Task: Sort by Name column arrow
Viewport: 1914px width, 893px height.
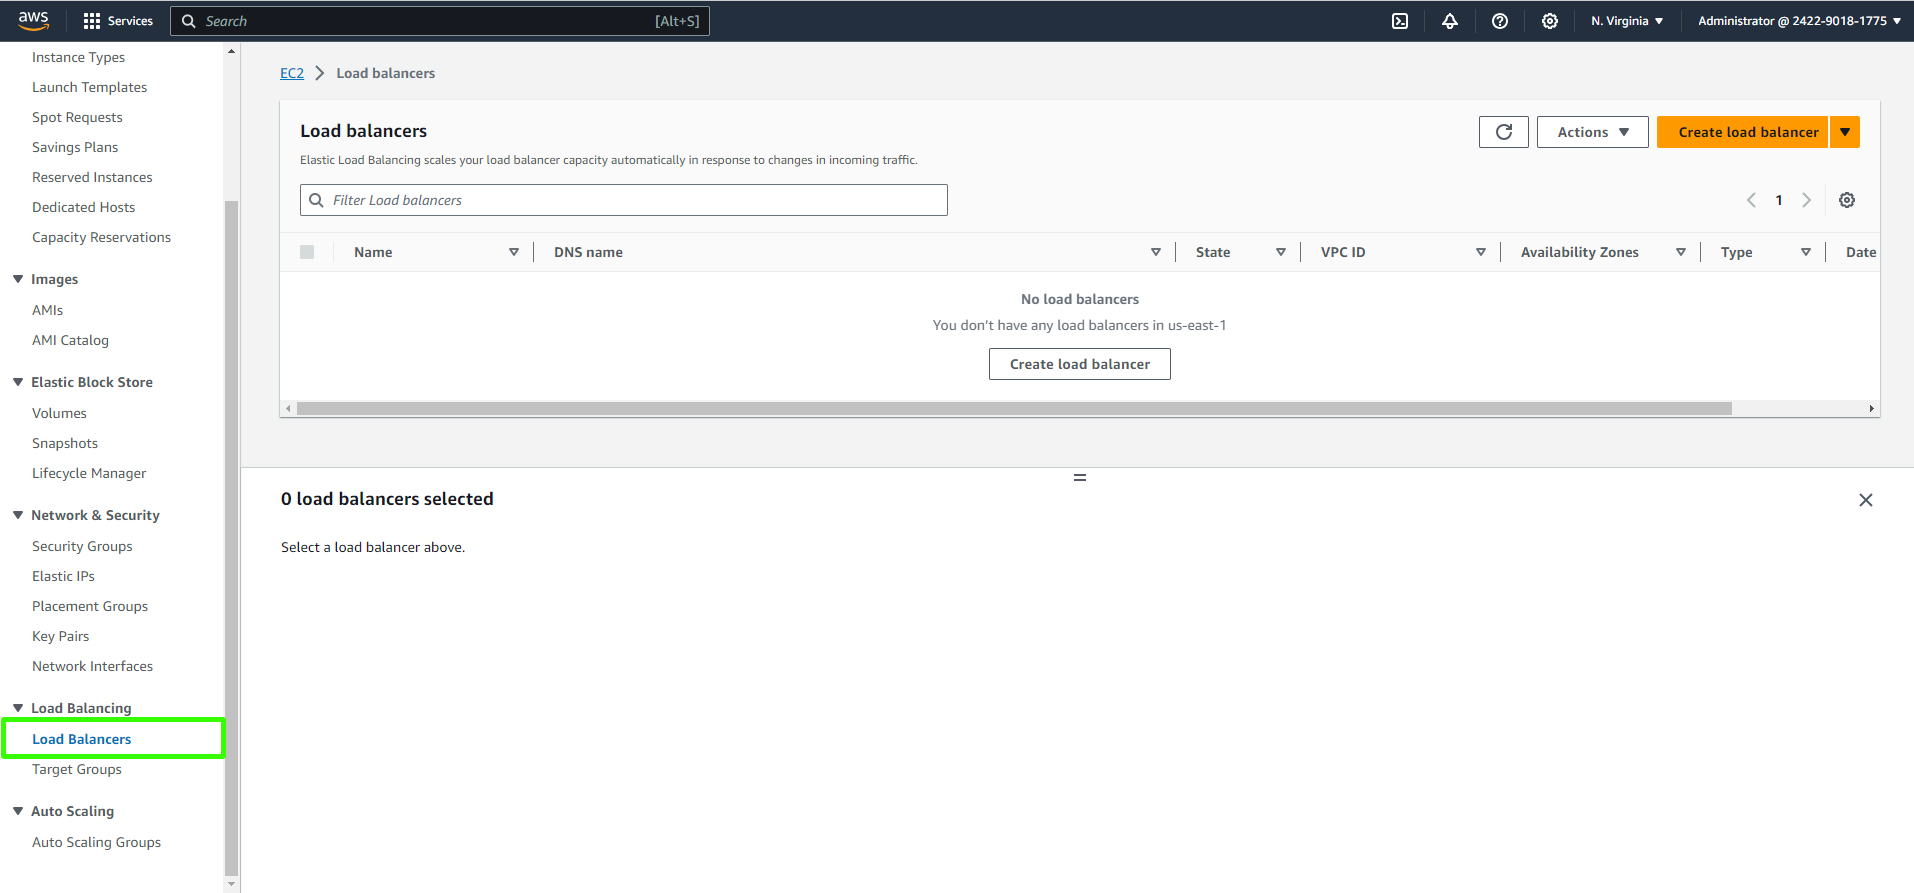Action: click(514, 252)
